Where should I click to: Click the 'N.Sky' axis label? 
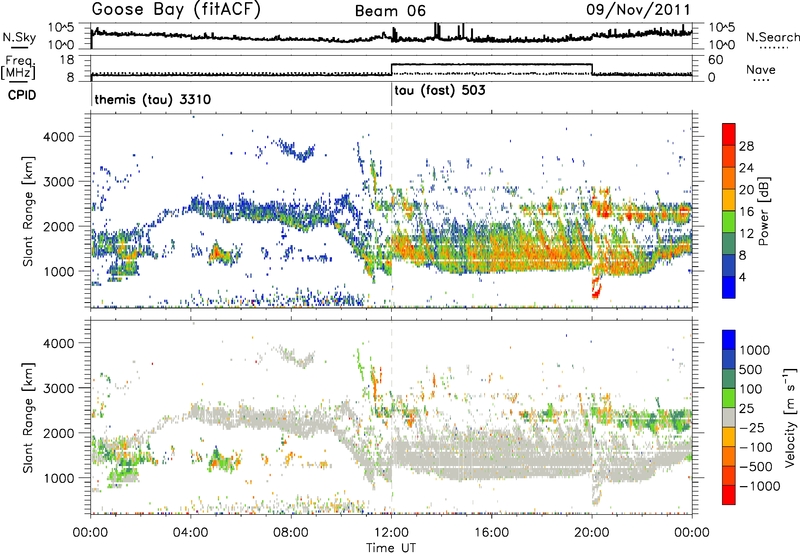[x=19, y=37]
